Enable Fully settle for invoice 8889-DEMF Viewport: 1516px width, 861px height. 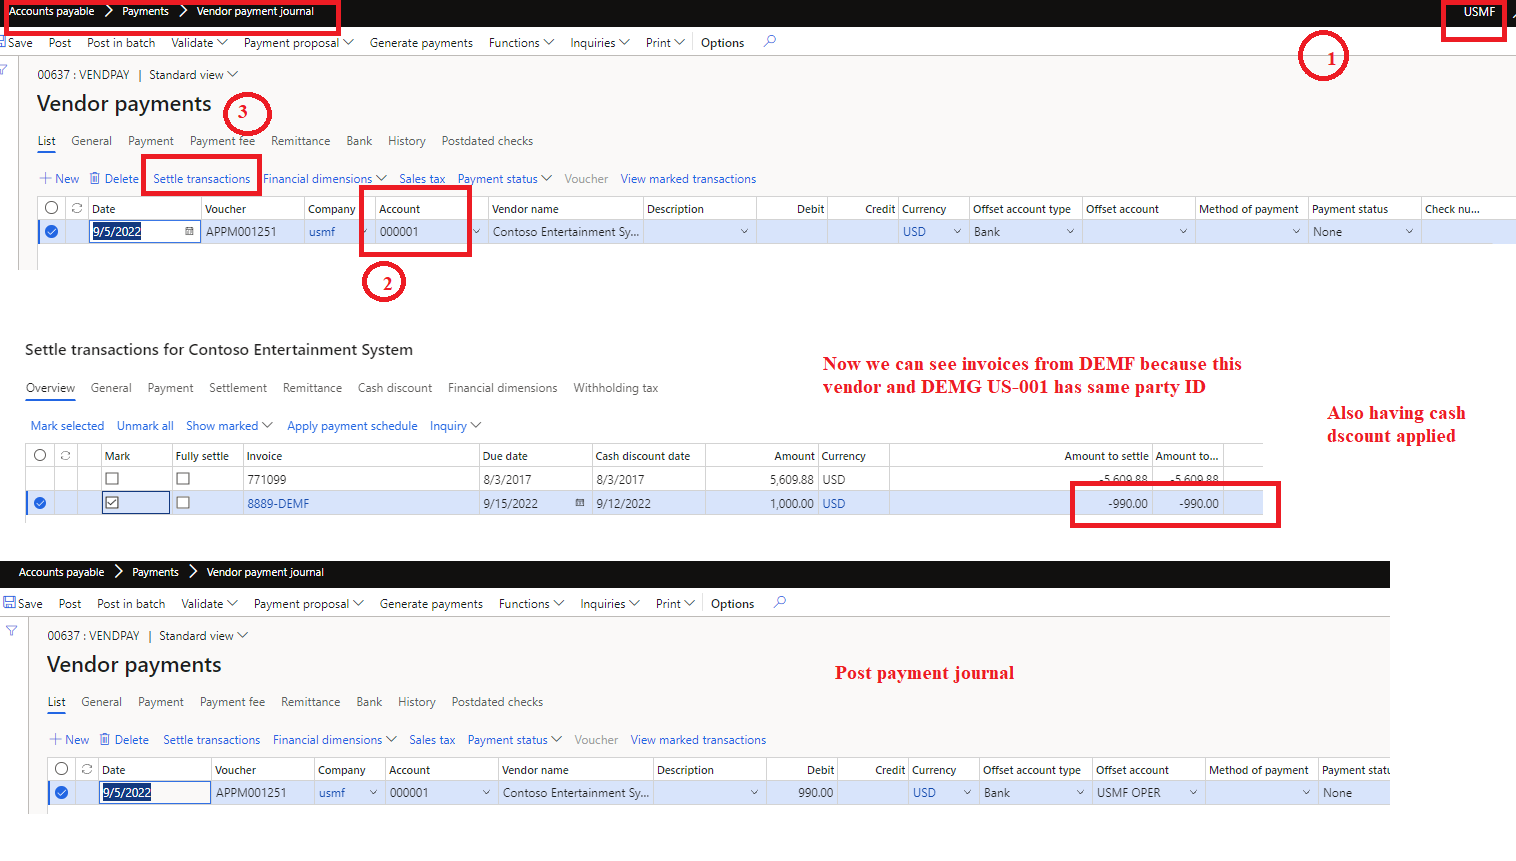click(x=182, y=503)
